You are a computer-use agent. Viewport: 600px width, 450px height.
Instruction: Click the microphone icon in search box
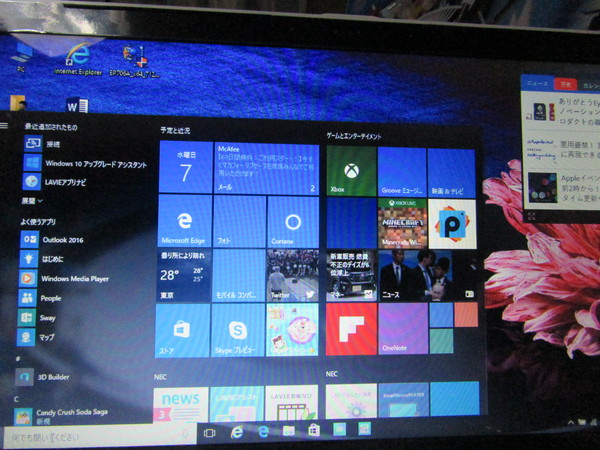point(186,434)
